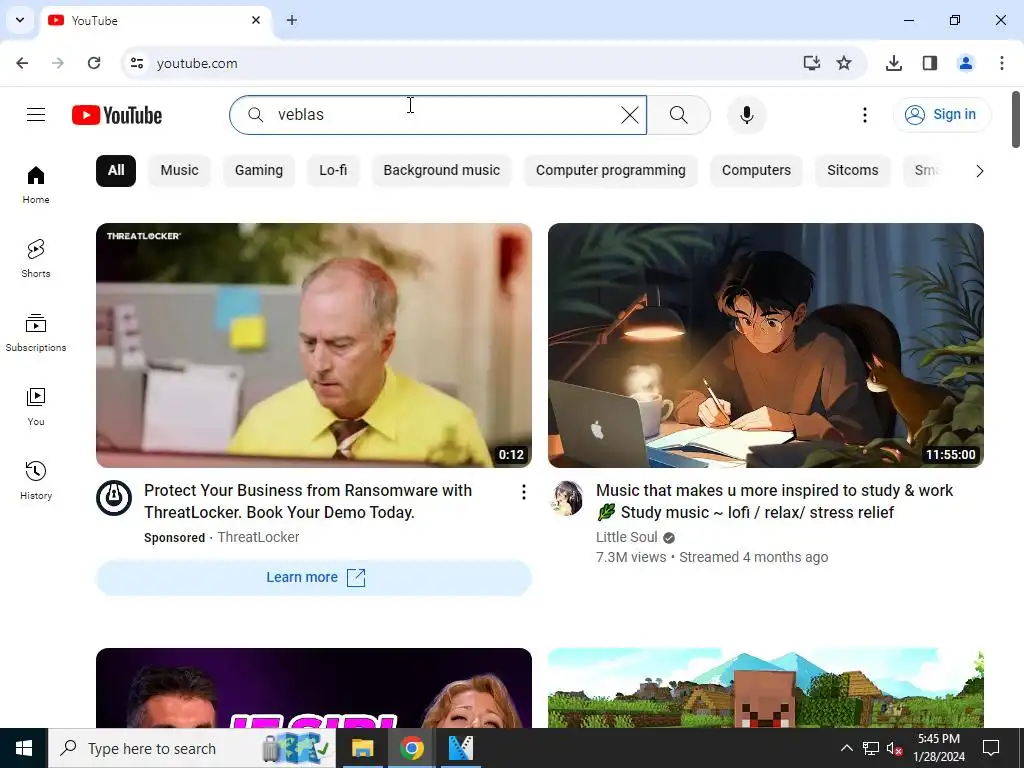Click the muted volume tray icon
This screenshot has width=1024, height=768.
894,748
